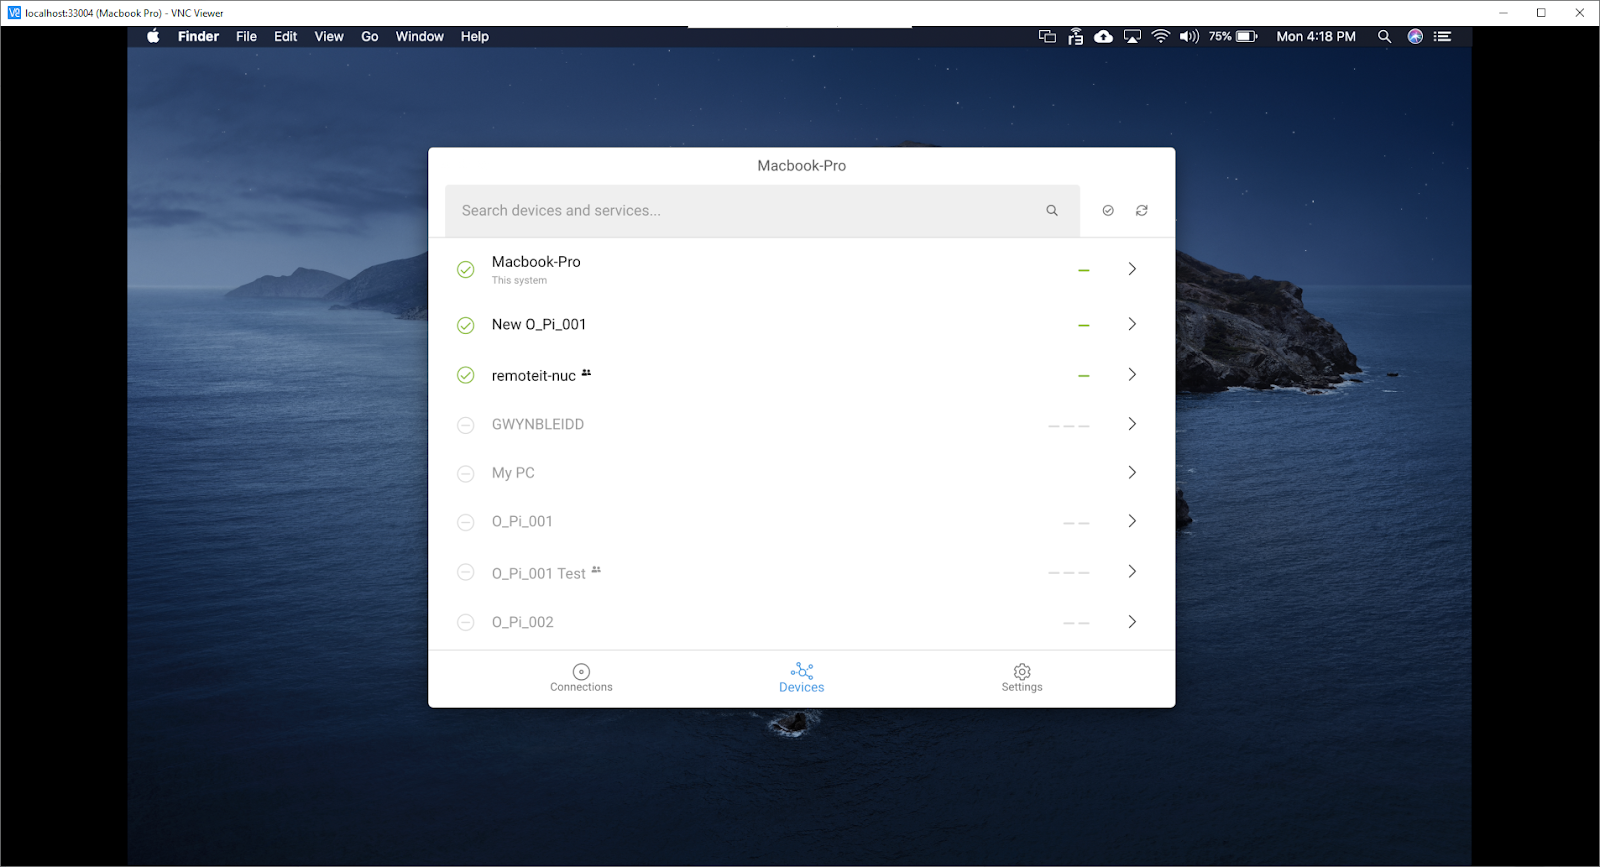Click the offline status icon for GWYNBLEIDD
The width and height of the screenshot is (1600, 867).
(466, 426)
